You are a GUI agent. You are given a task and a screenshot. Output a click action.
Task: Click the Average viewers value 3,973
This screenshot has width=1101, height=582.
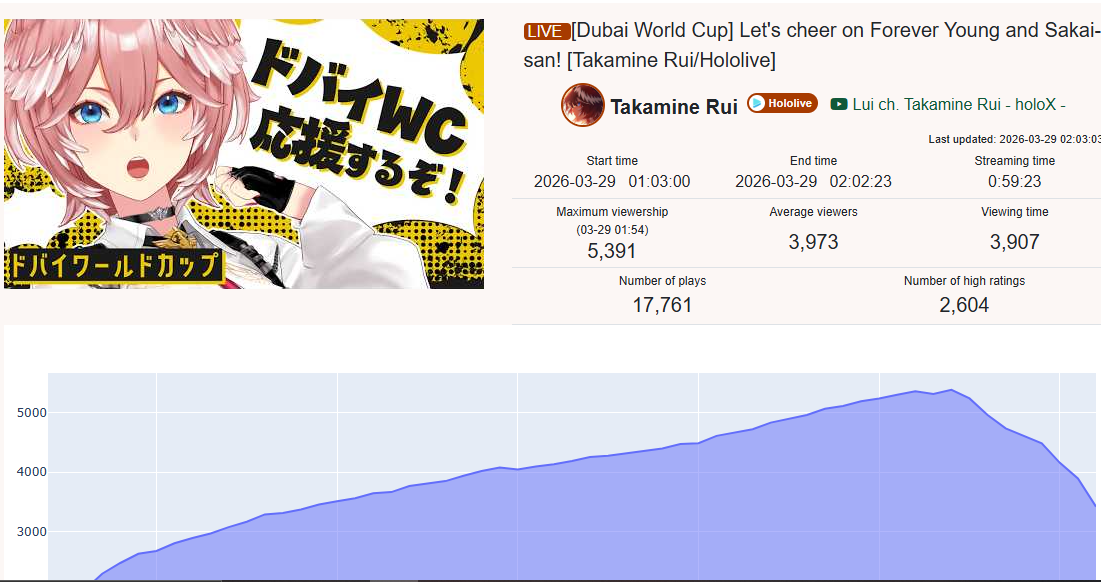click(x=813, y=242)
